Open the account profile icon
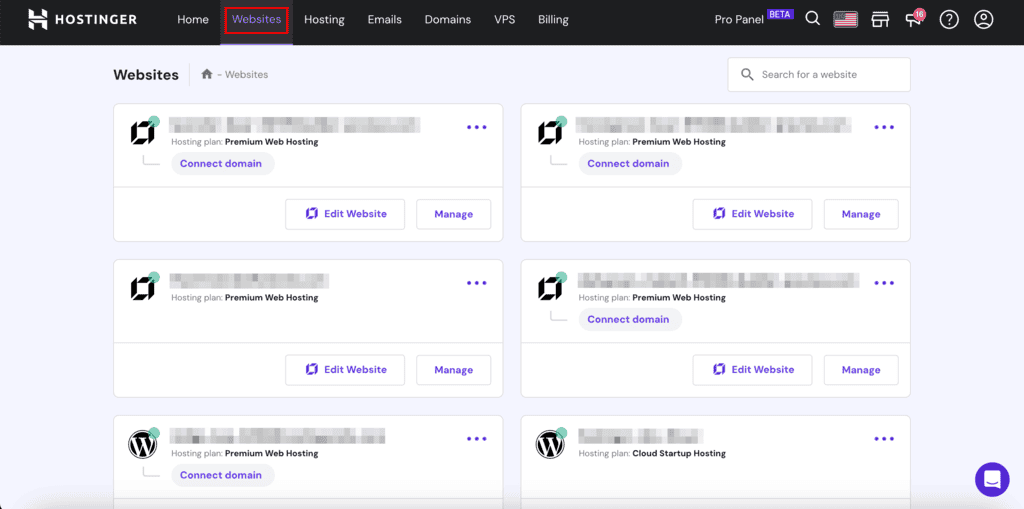The height and width of the screenshot is (509, 1024). click(984, 19)
